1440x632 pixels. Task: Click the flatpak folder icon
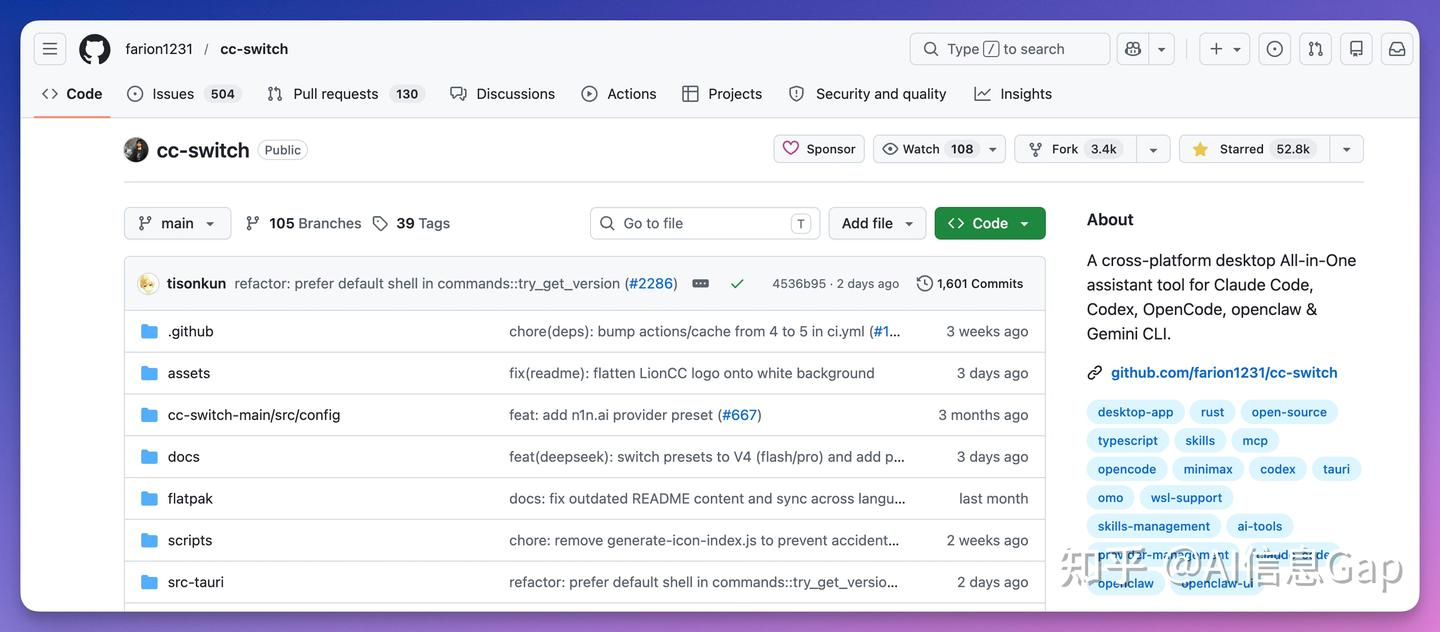tap(150, 499)
